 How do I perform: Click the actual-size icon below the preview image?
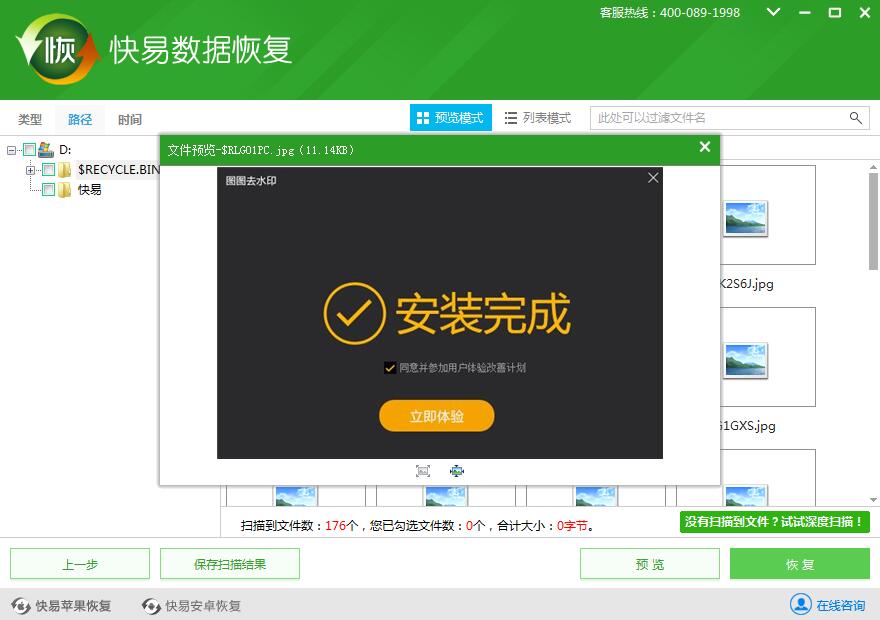tap(457, 471)
